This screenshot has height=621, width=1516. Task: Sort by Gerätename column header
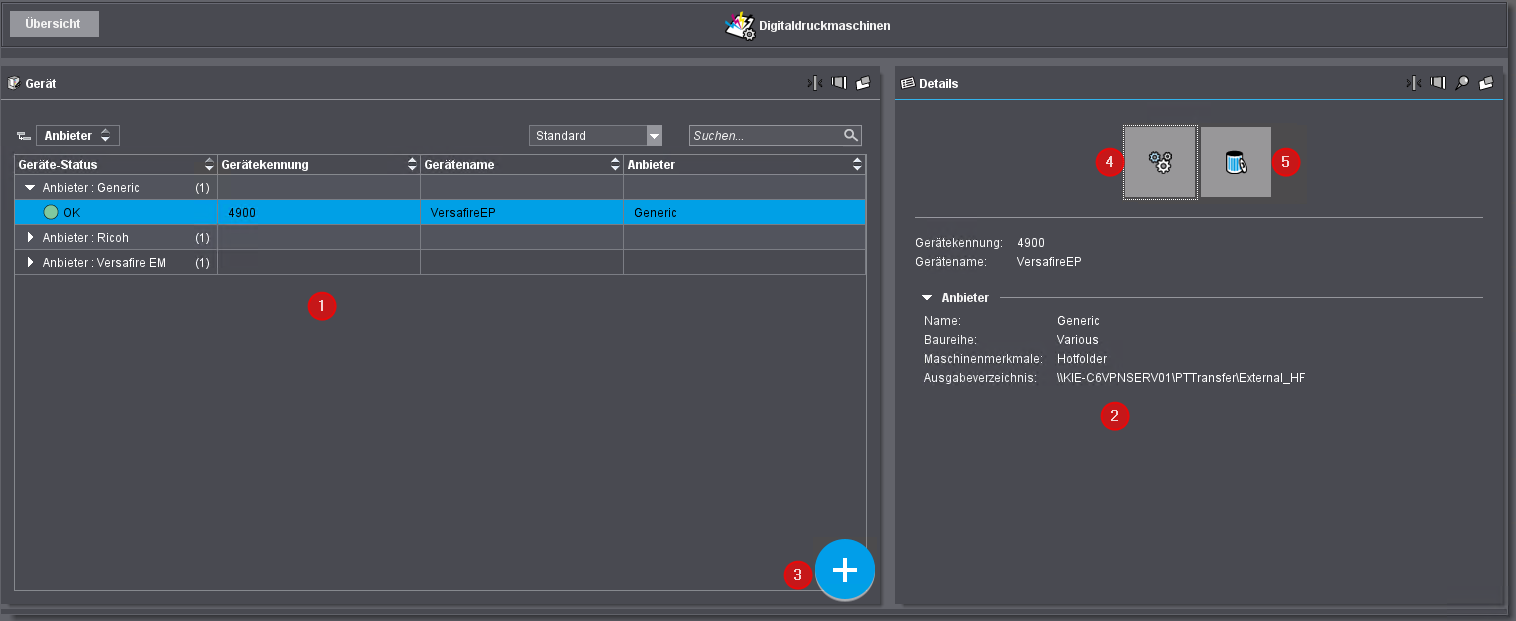tap(522, 164)
